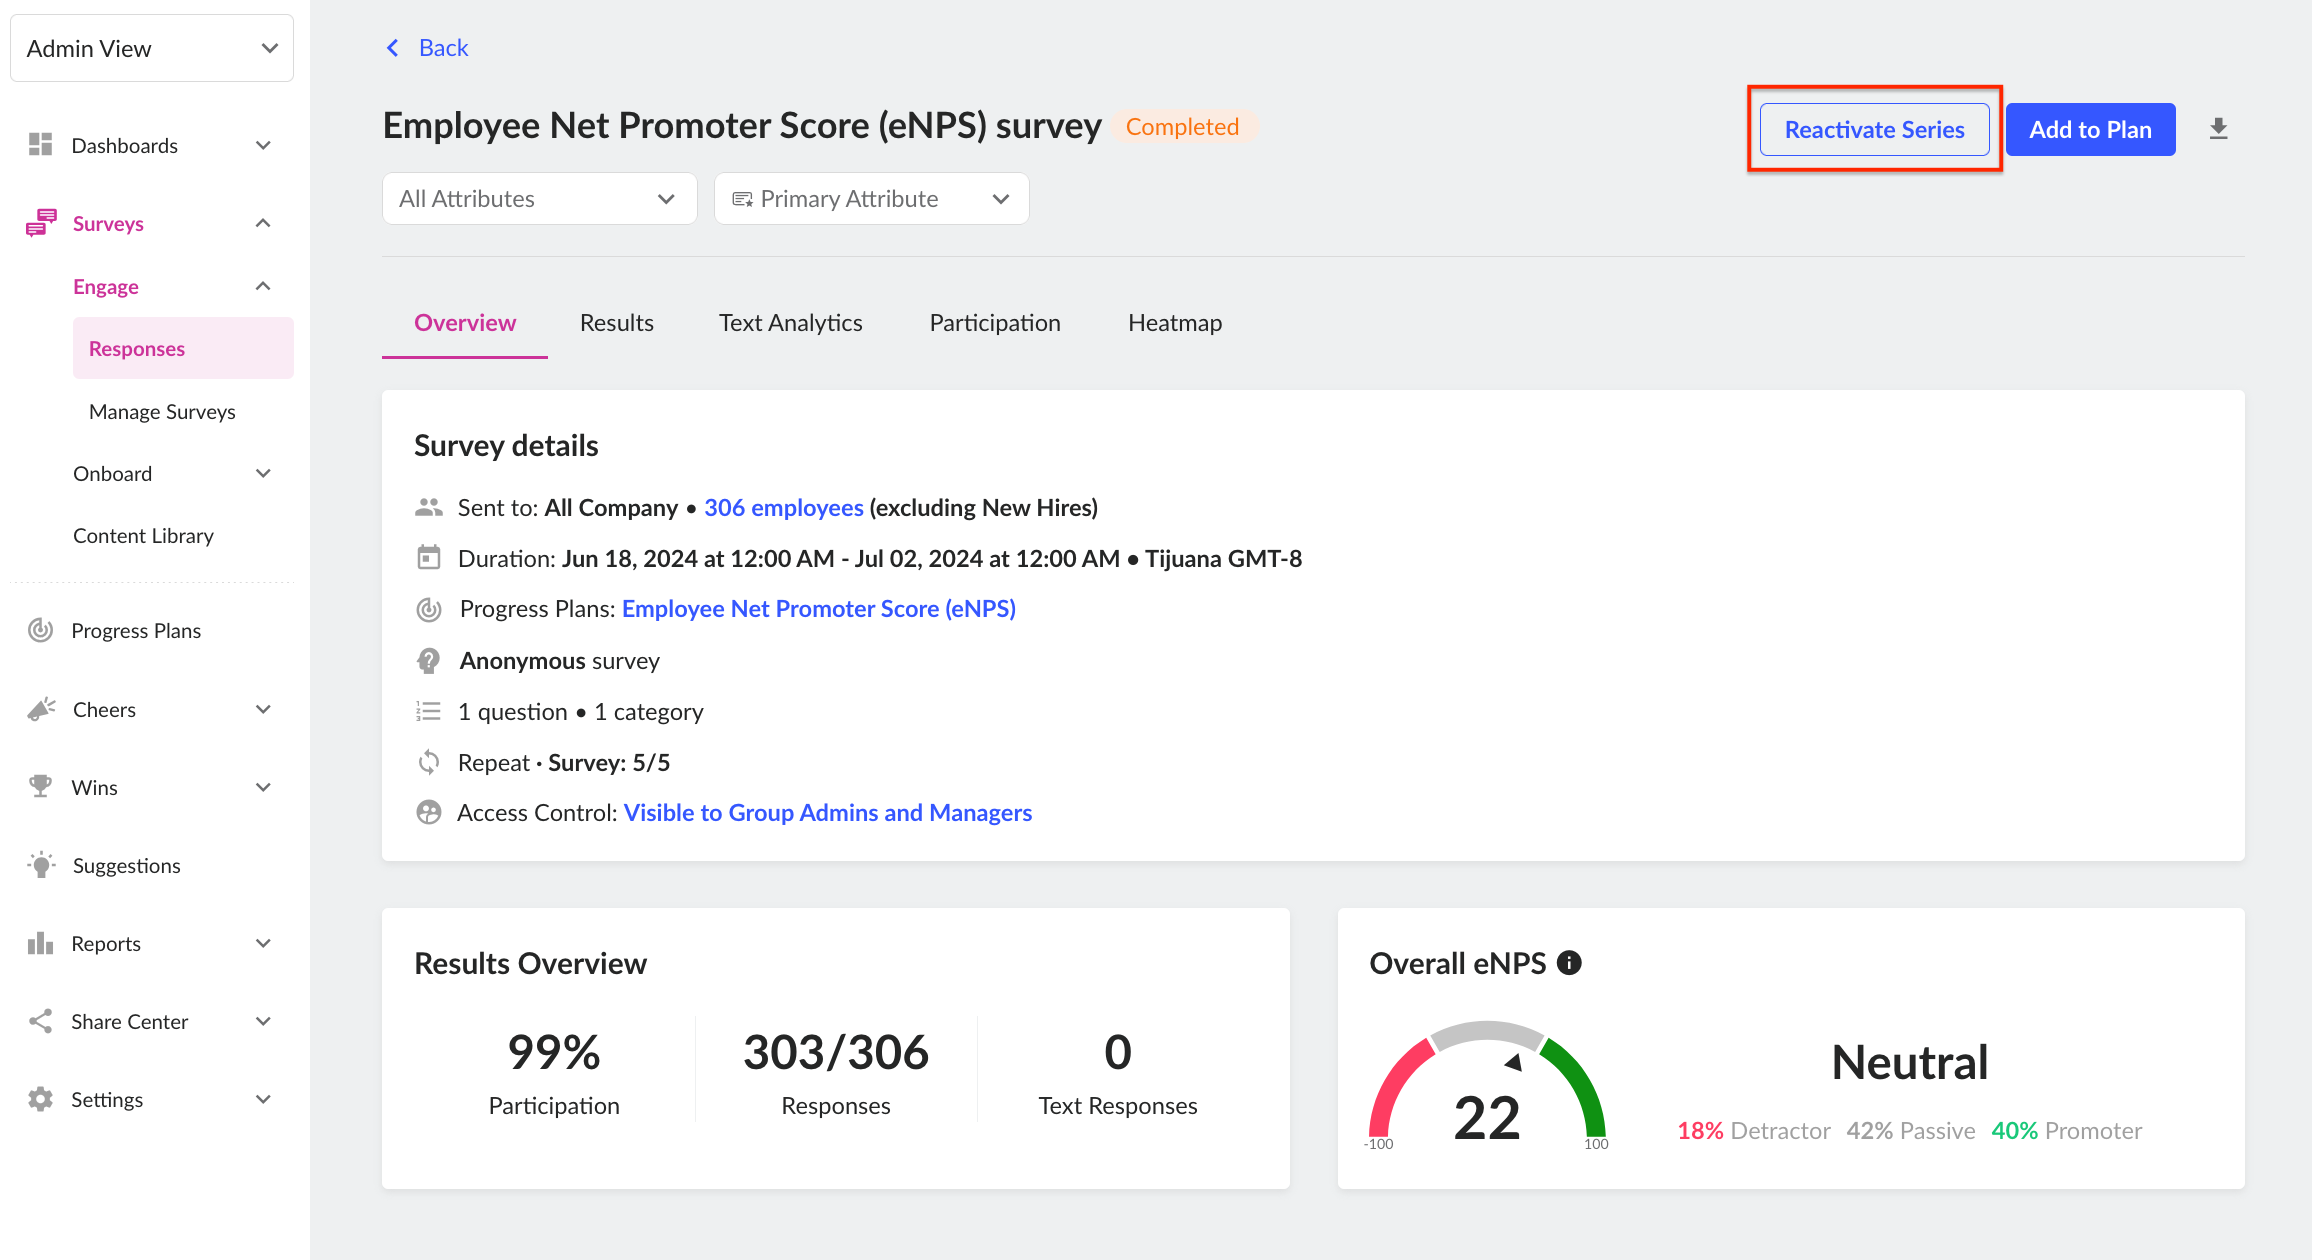Expand the Settings menu chevron
The height and width of the screenshot is (1260, 2312).
[264, 1099]
